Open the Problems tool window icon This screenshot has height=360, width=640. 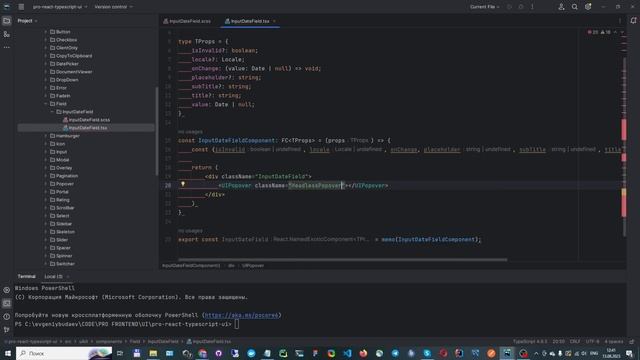pyautogui.click(x=7, y=316)
